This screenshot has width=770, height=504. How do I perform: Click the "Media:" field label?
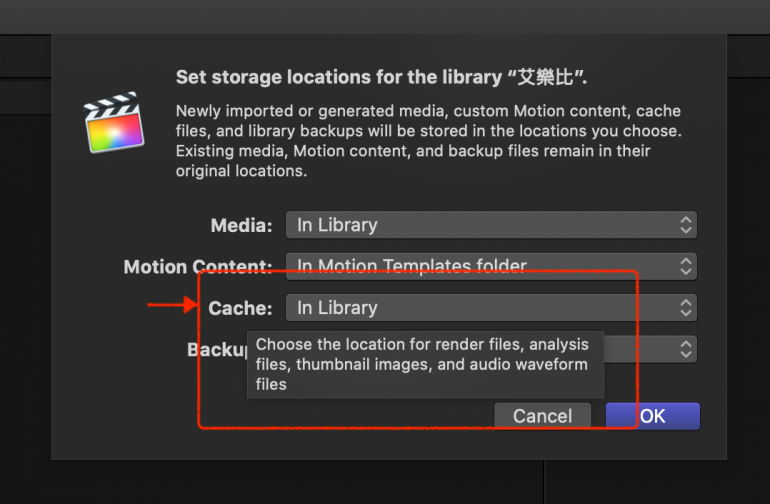(241, 226)
